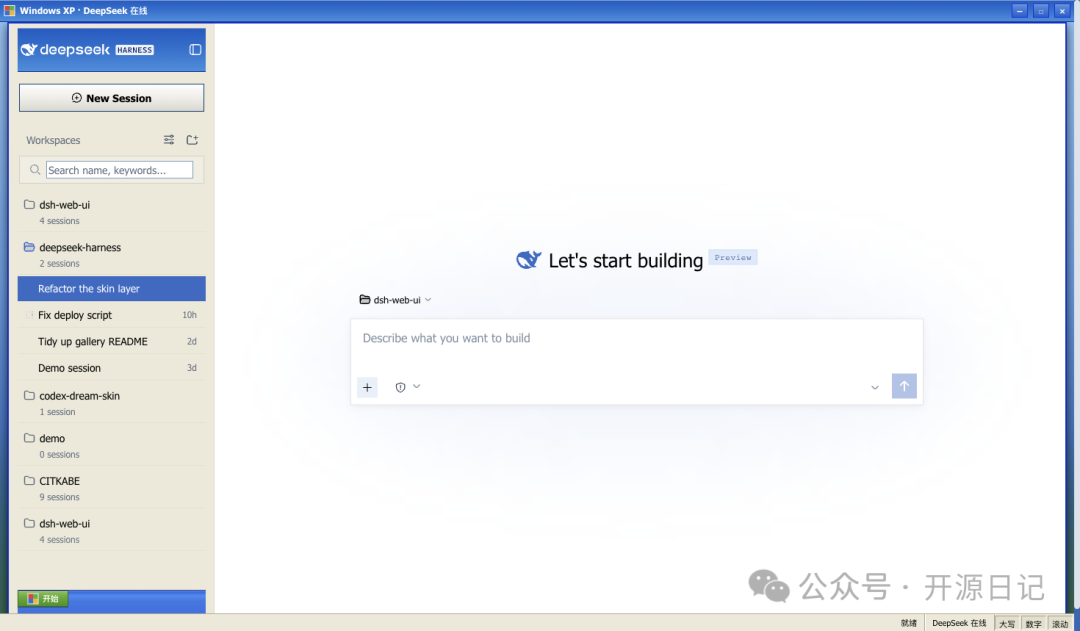The height and width of the screenshot is (631, 1080).
Task: Collapse the sidebar with the panel icon
Action: tap(195, 50)
